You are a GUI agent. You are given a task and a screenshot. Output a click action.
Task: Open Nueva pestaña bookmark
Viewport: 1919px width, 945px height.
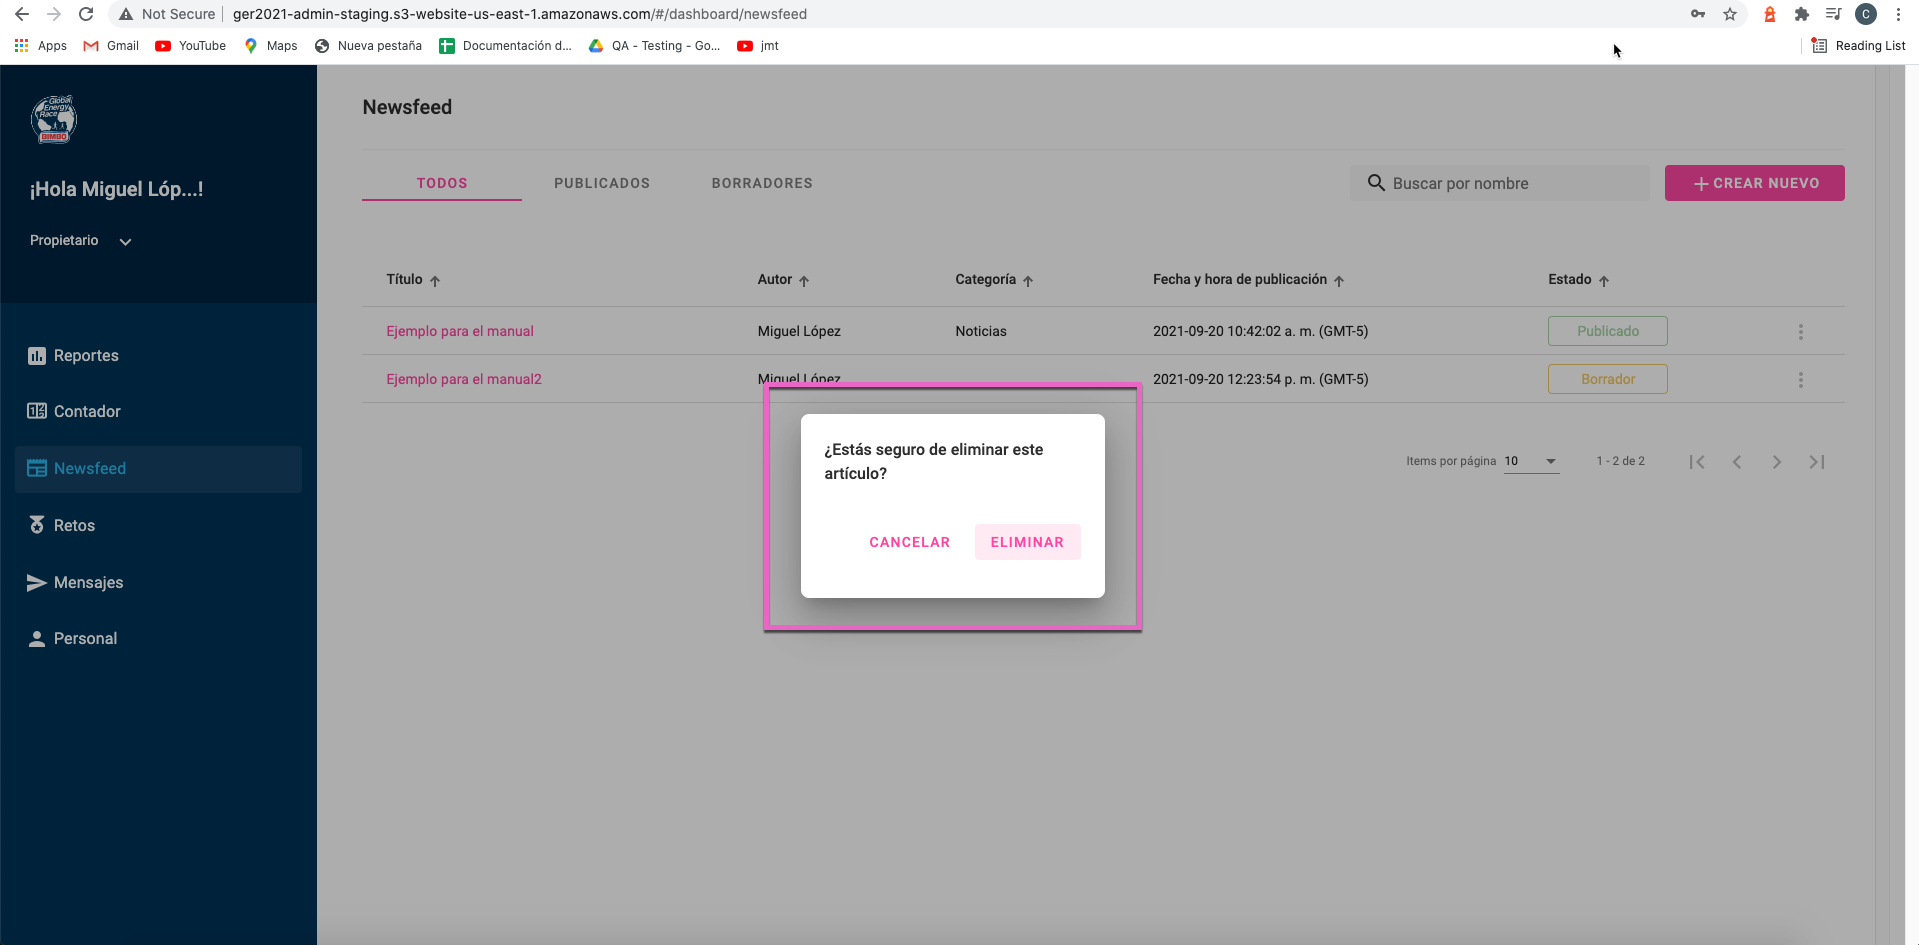(368, 46)
